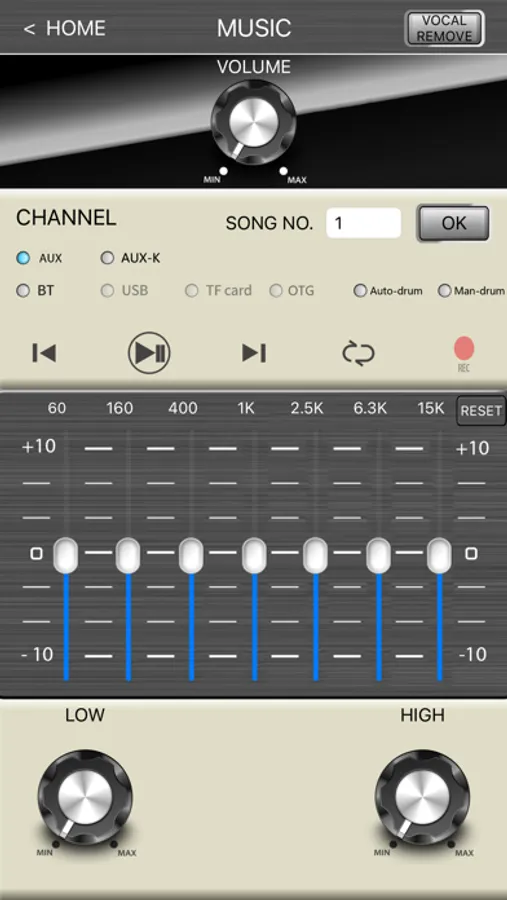Skip to the previous track
Screen dimensions: 507x900
tap(44, 353)
